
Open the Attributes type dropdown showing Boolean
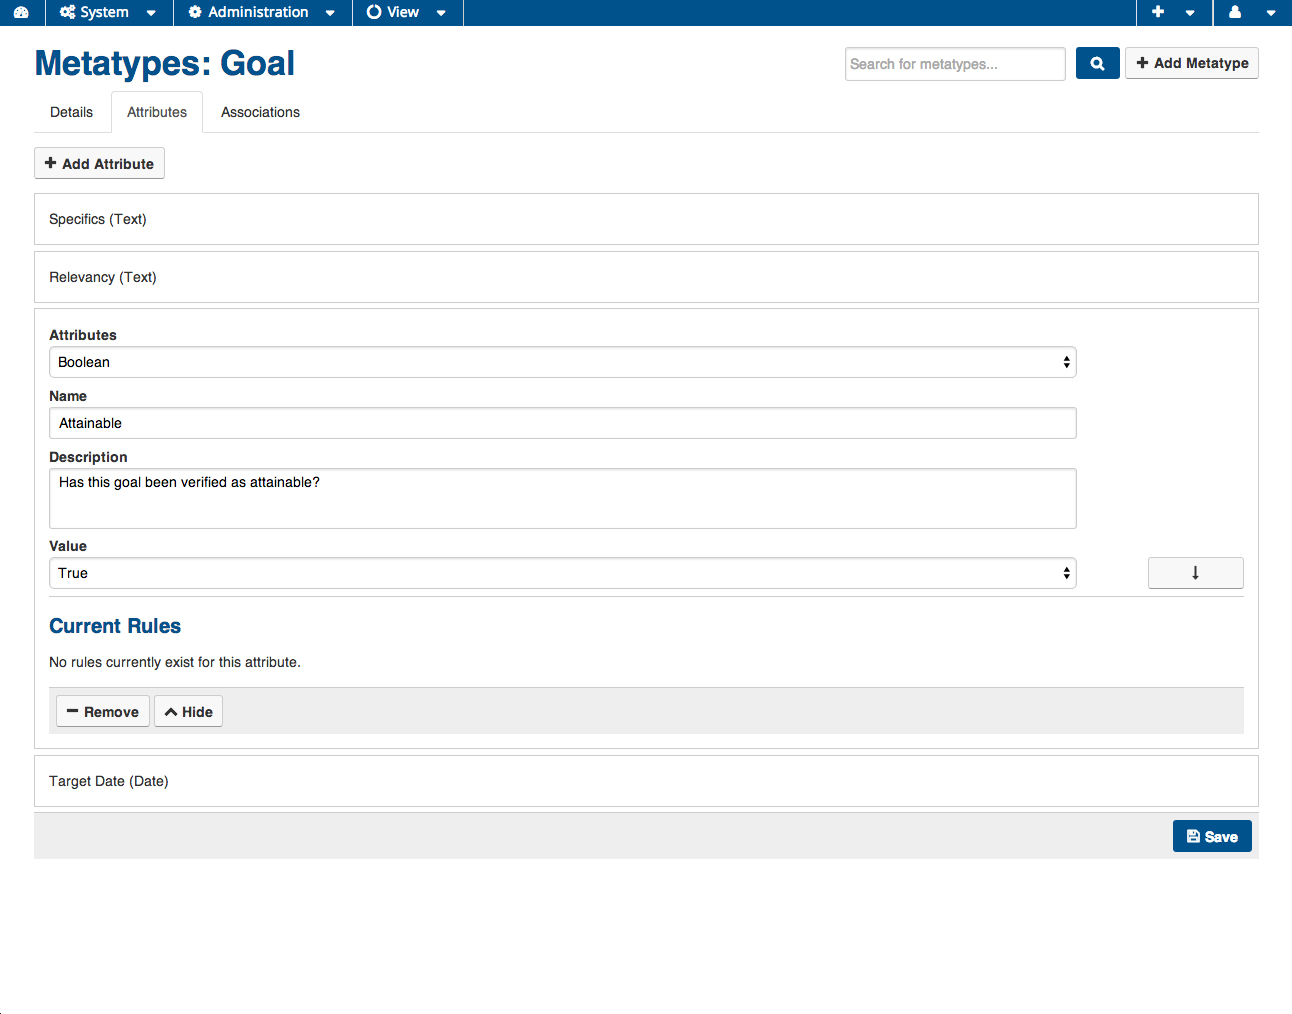tap(562, 362)
